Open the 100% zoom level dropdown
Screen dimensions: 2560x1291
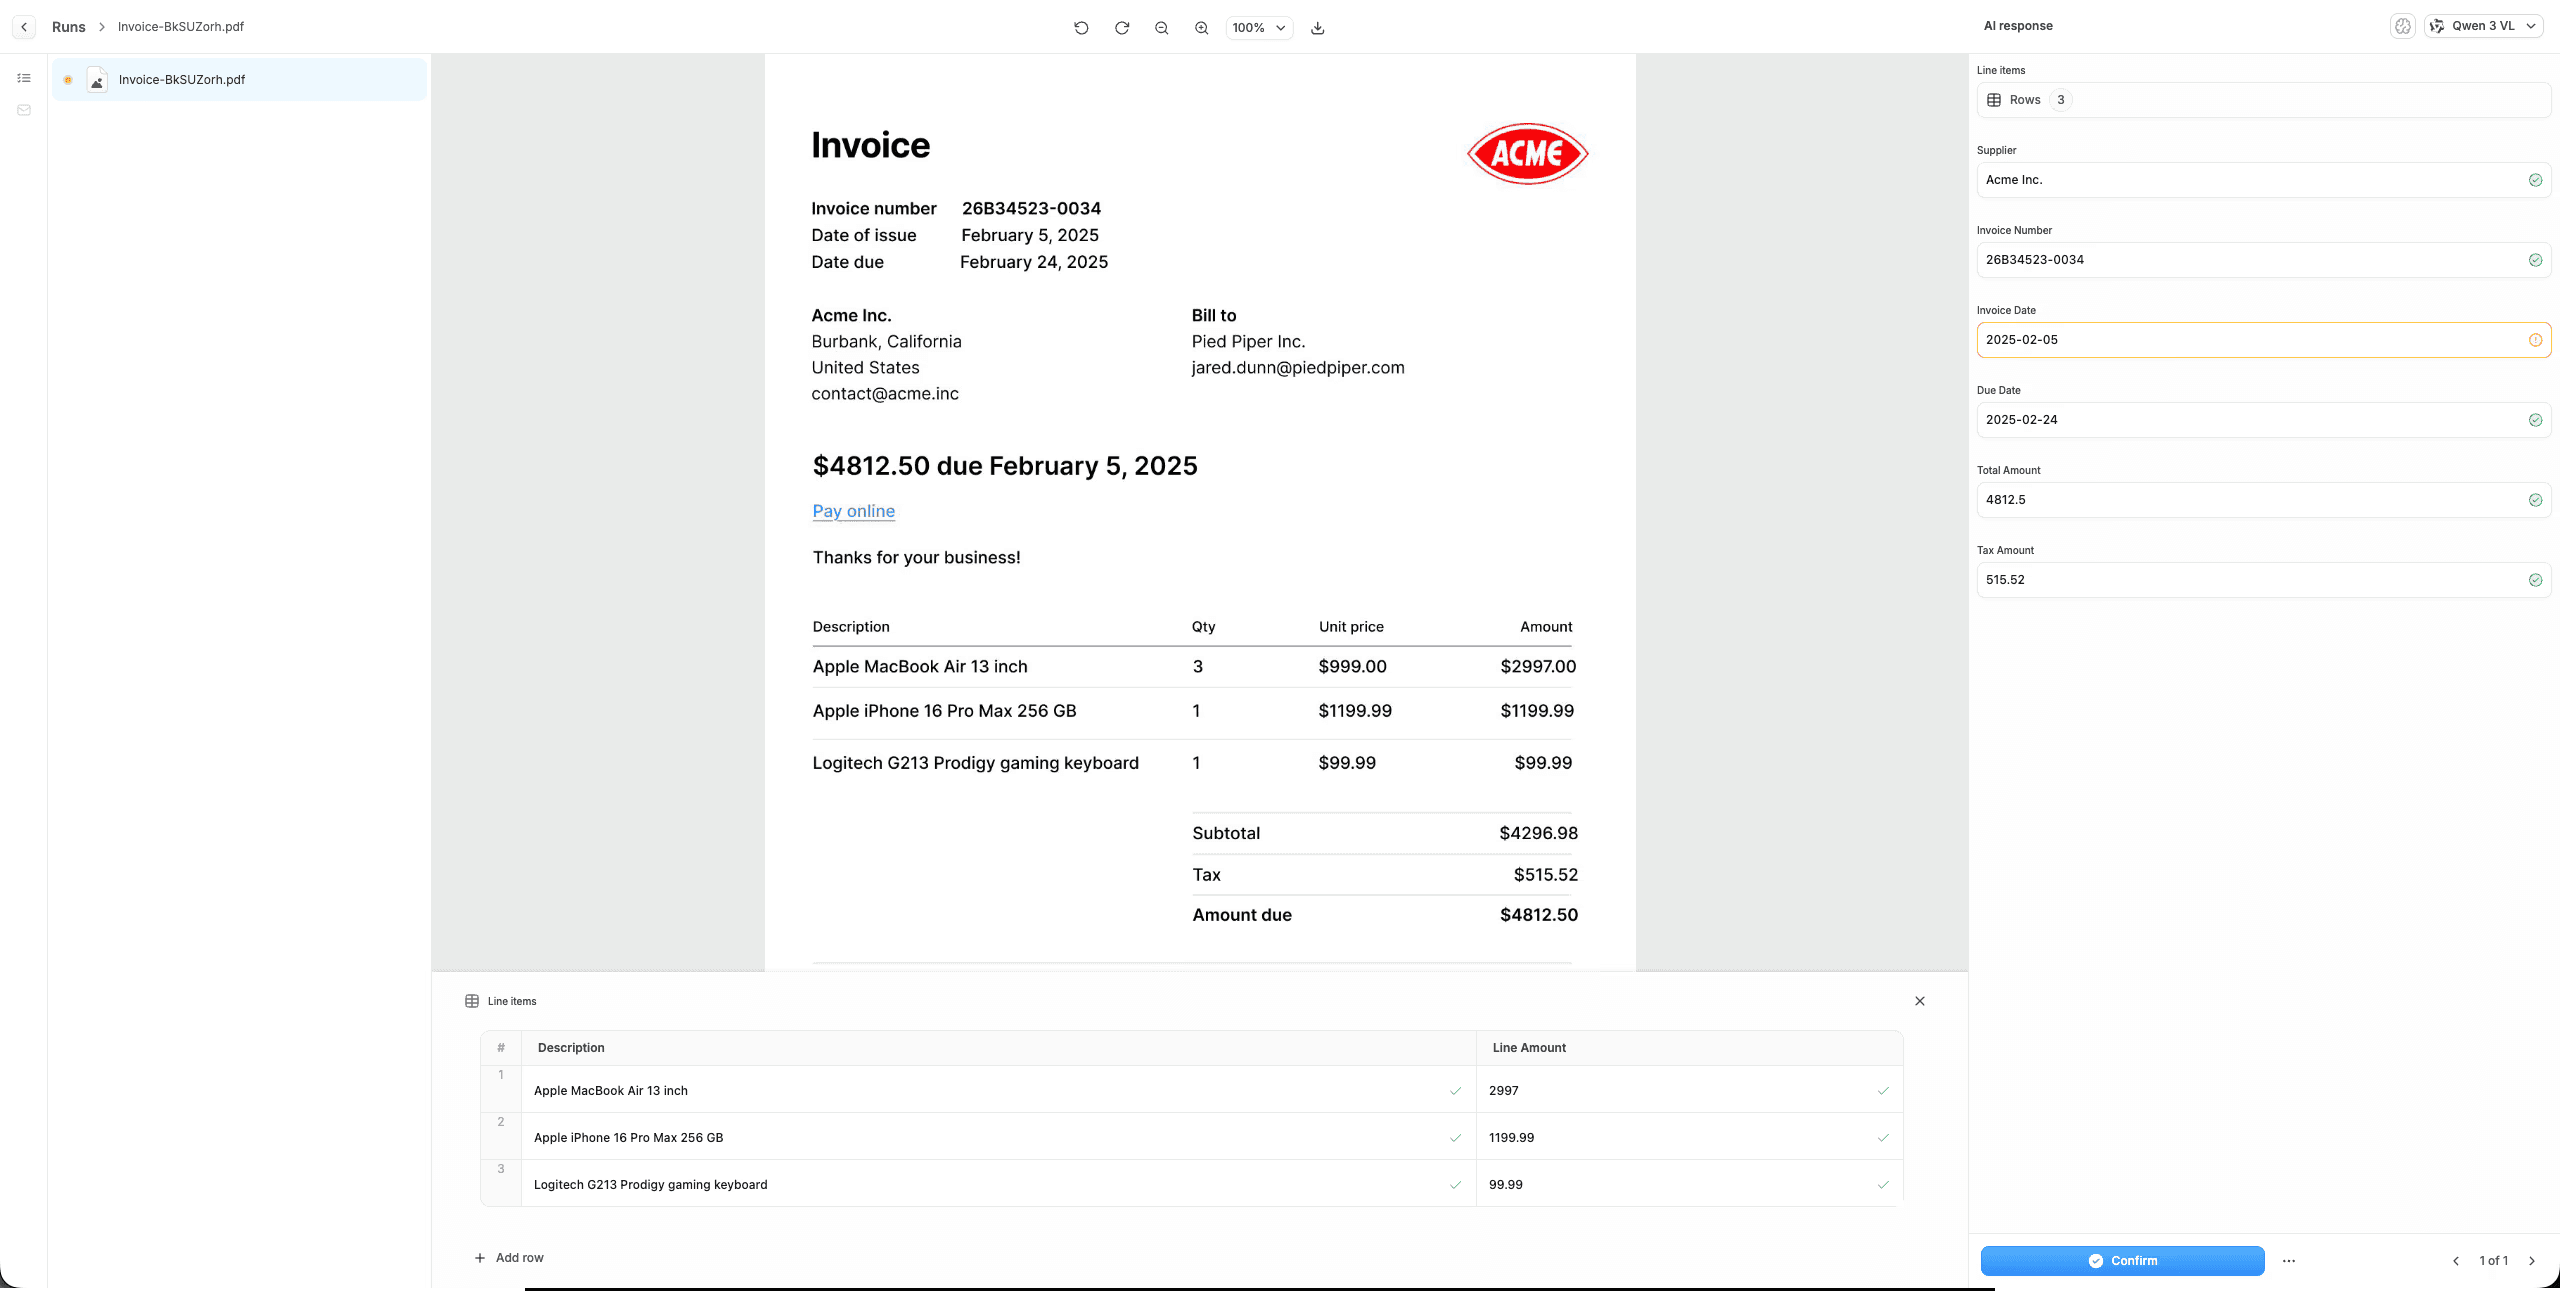(x=1258, y=28)
